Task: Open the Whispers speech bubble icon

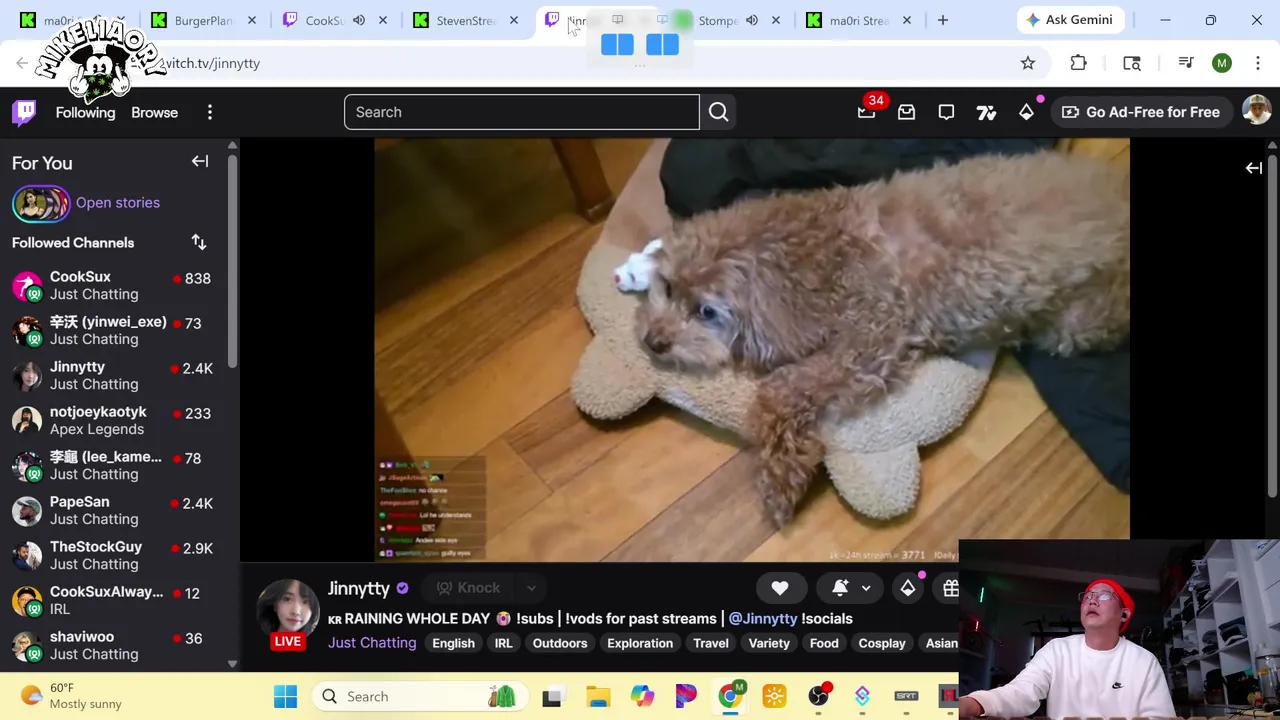Action: tap(946, 112)
